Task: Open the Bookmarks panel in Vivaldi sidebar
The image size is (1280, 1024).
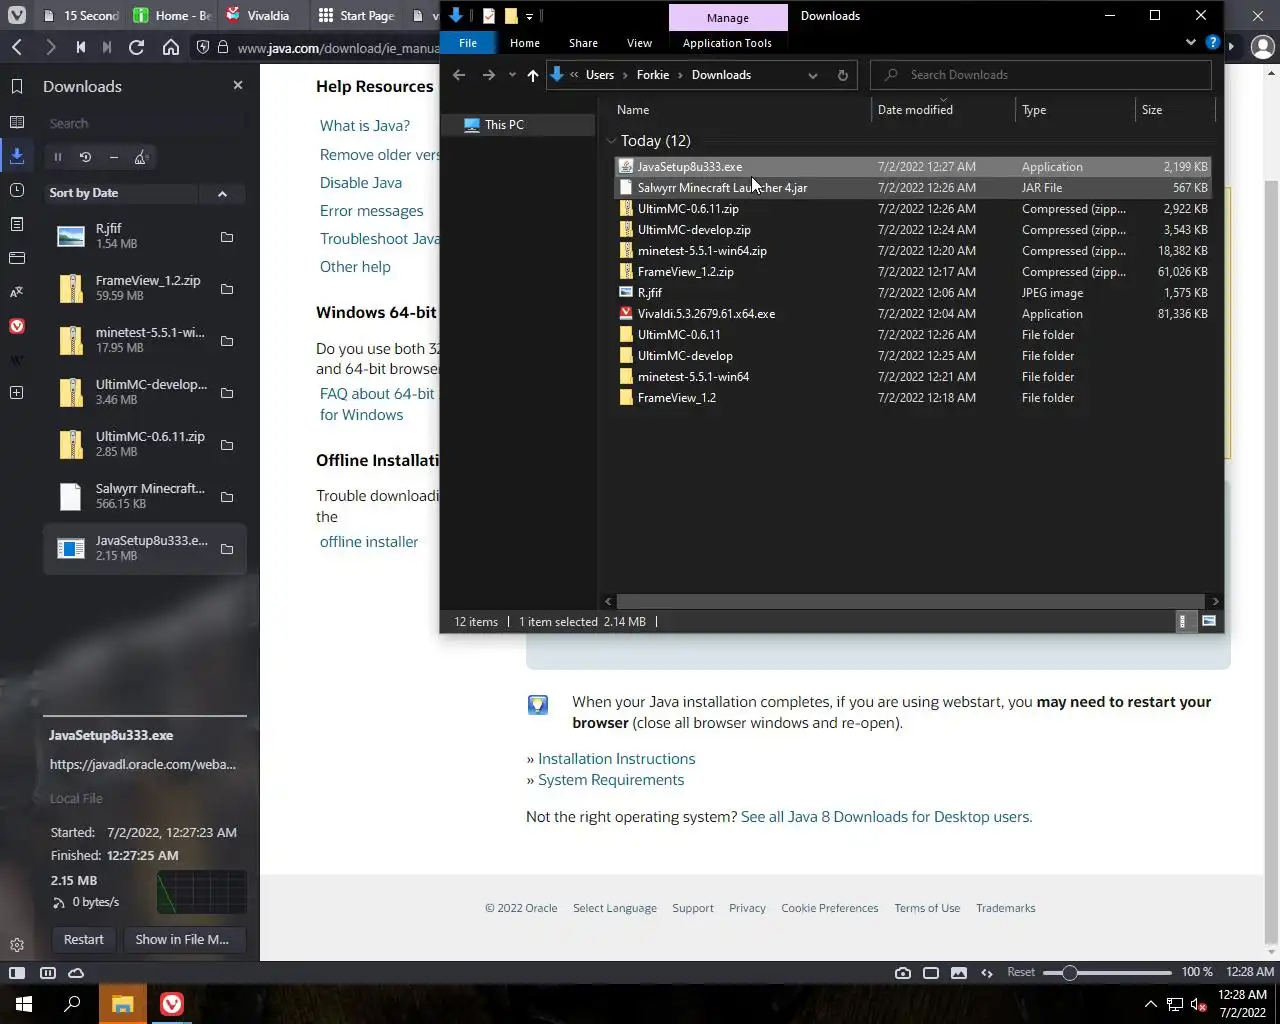Action: [x=17, y=87]
